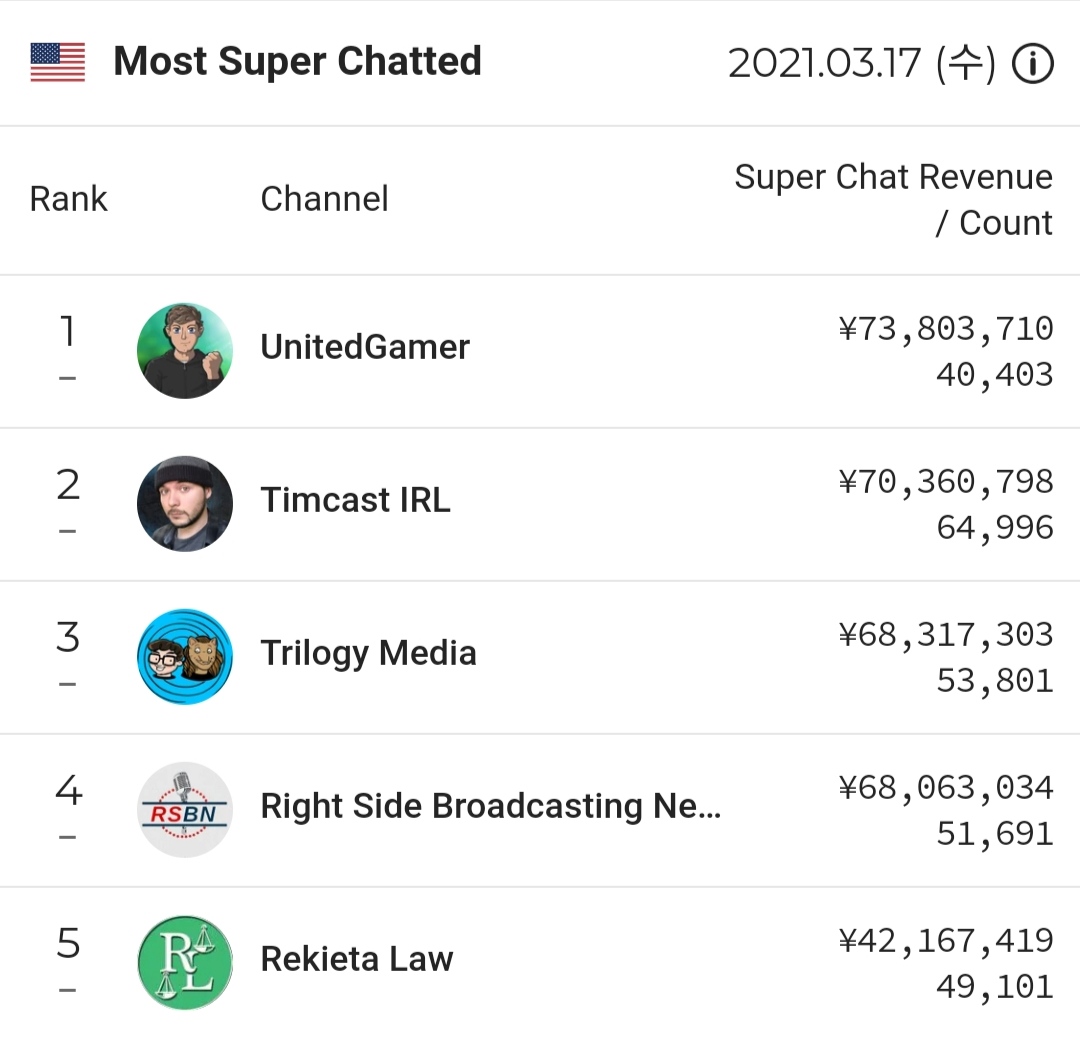
Task: Click the Channel column header
Action: (324, 199)
